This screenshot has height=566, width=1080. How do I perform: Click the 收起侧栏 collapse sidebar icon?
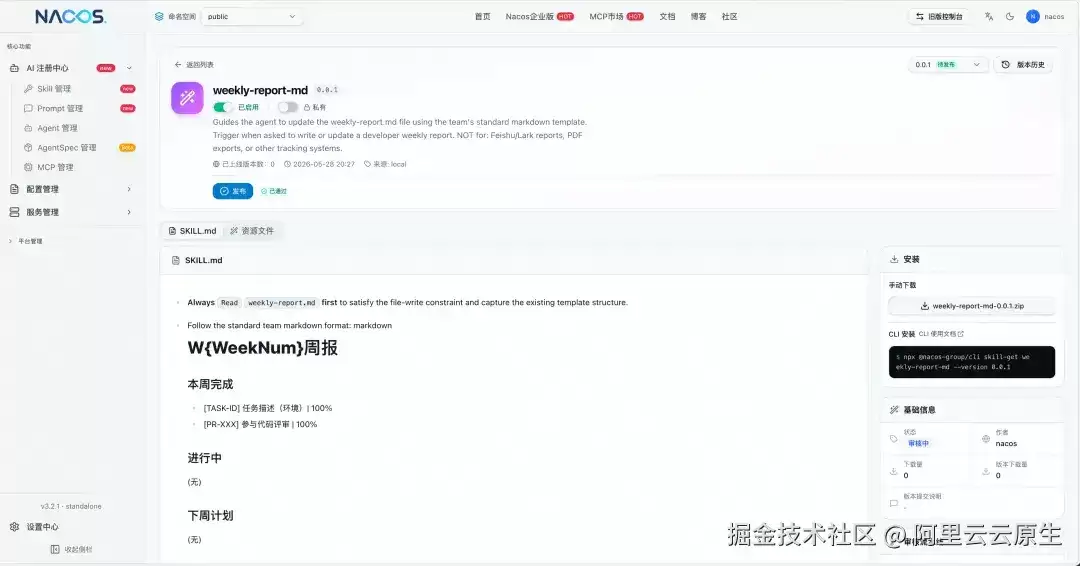(x=55, y=549)
